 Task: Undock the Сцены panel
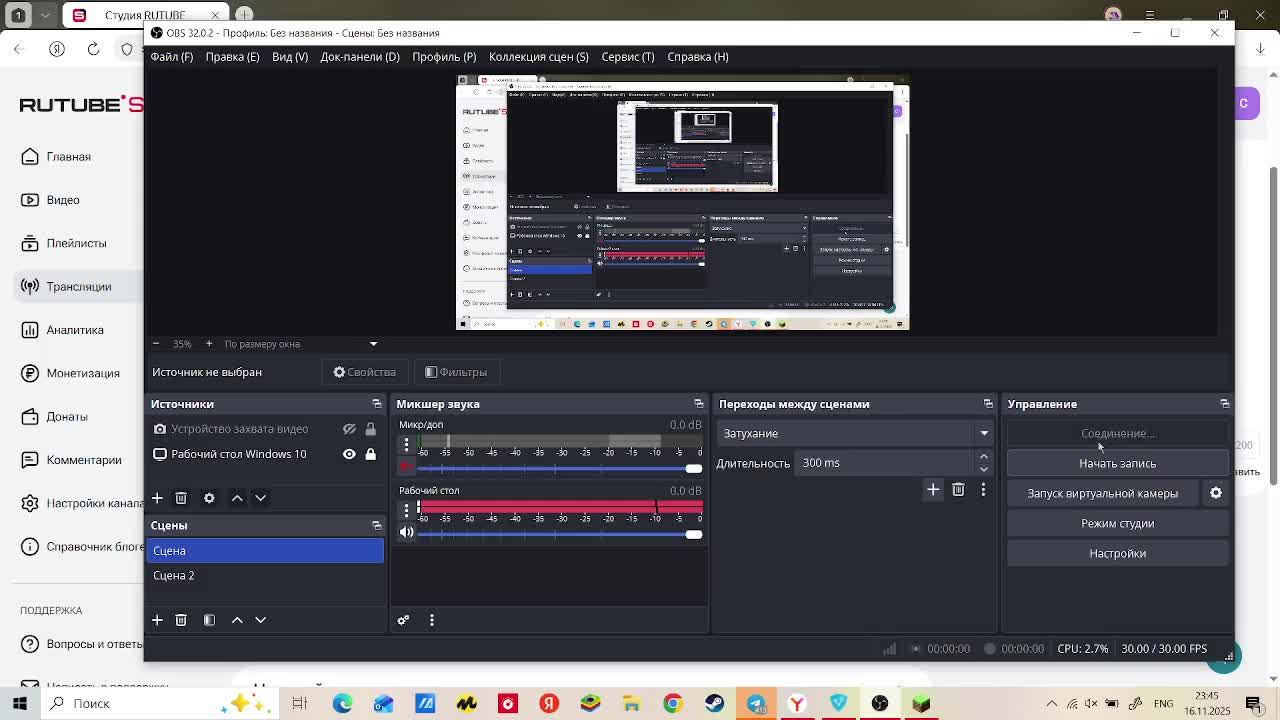pos(377,525)
